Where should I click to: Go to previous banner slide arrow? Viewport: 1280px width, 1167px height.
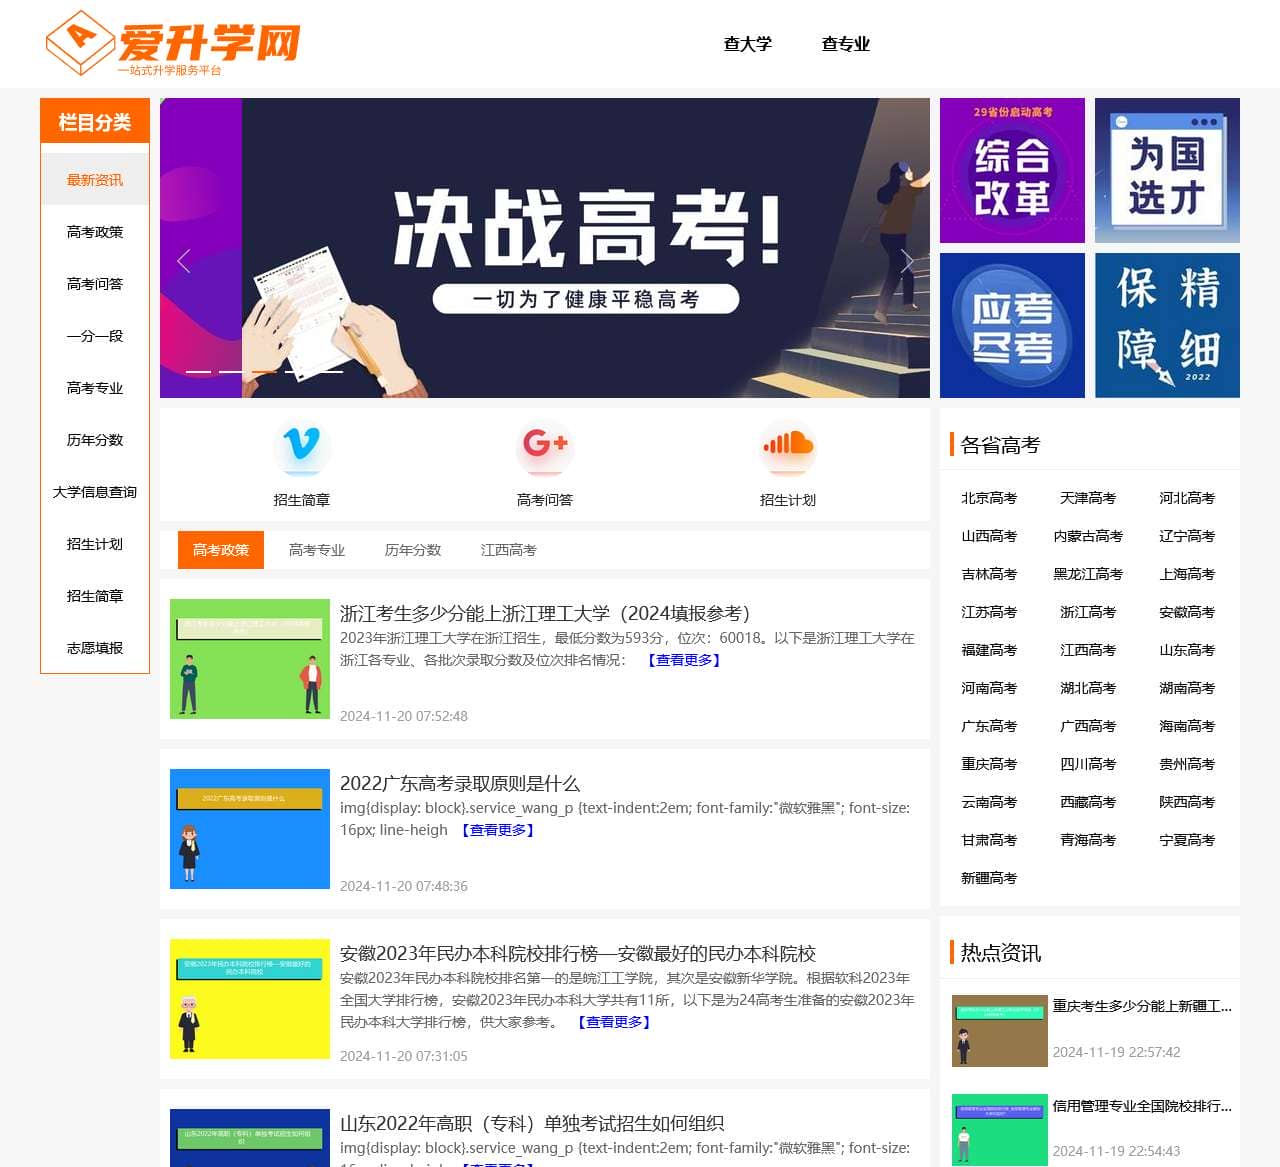(183, 261)
